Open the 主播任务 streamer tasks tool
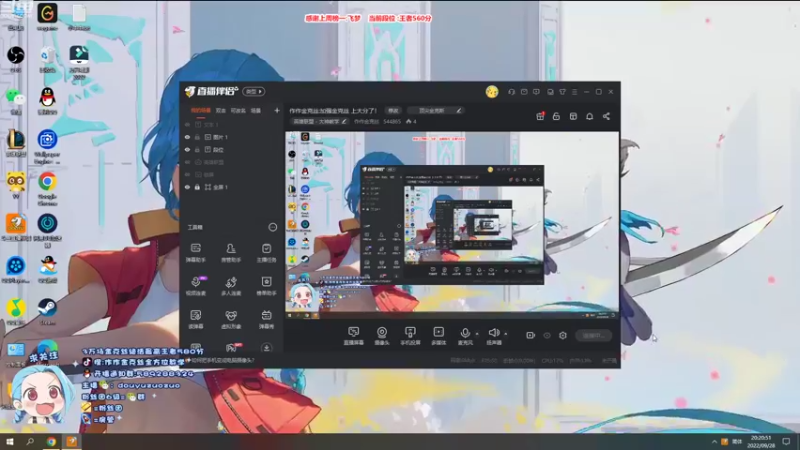Image resolution: width=800 pixels, height=450 pixels. pyautogui.click(x=266, y=252)
